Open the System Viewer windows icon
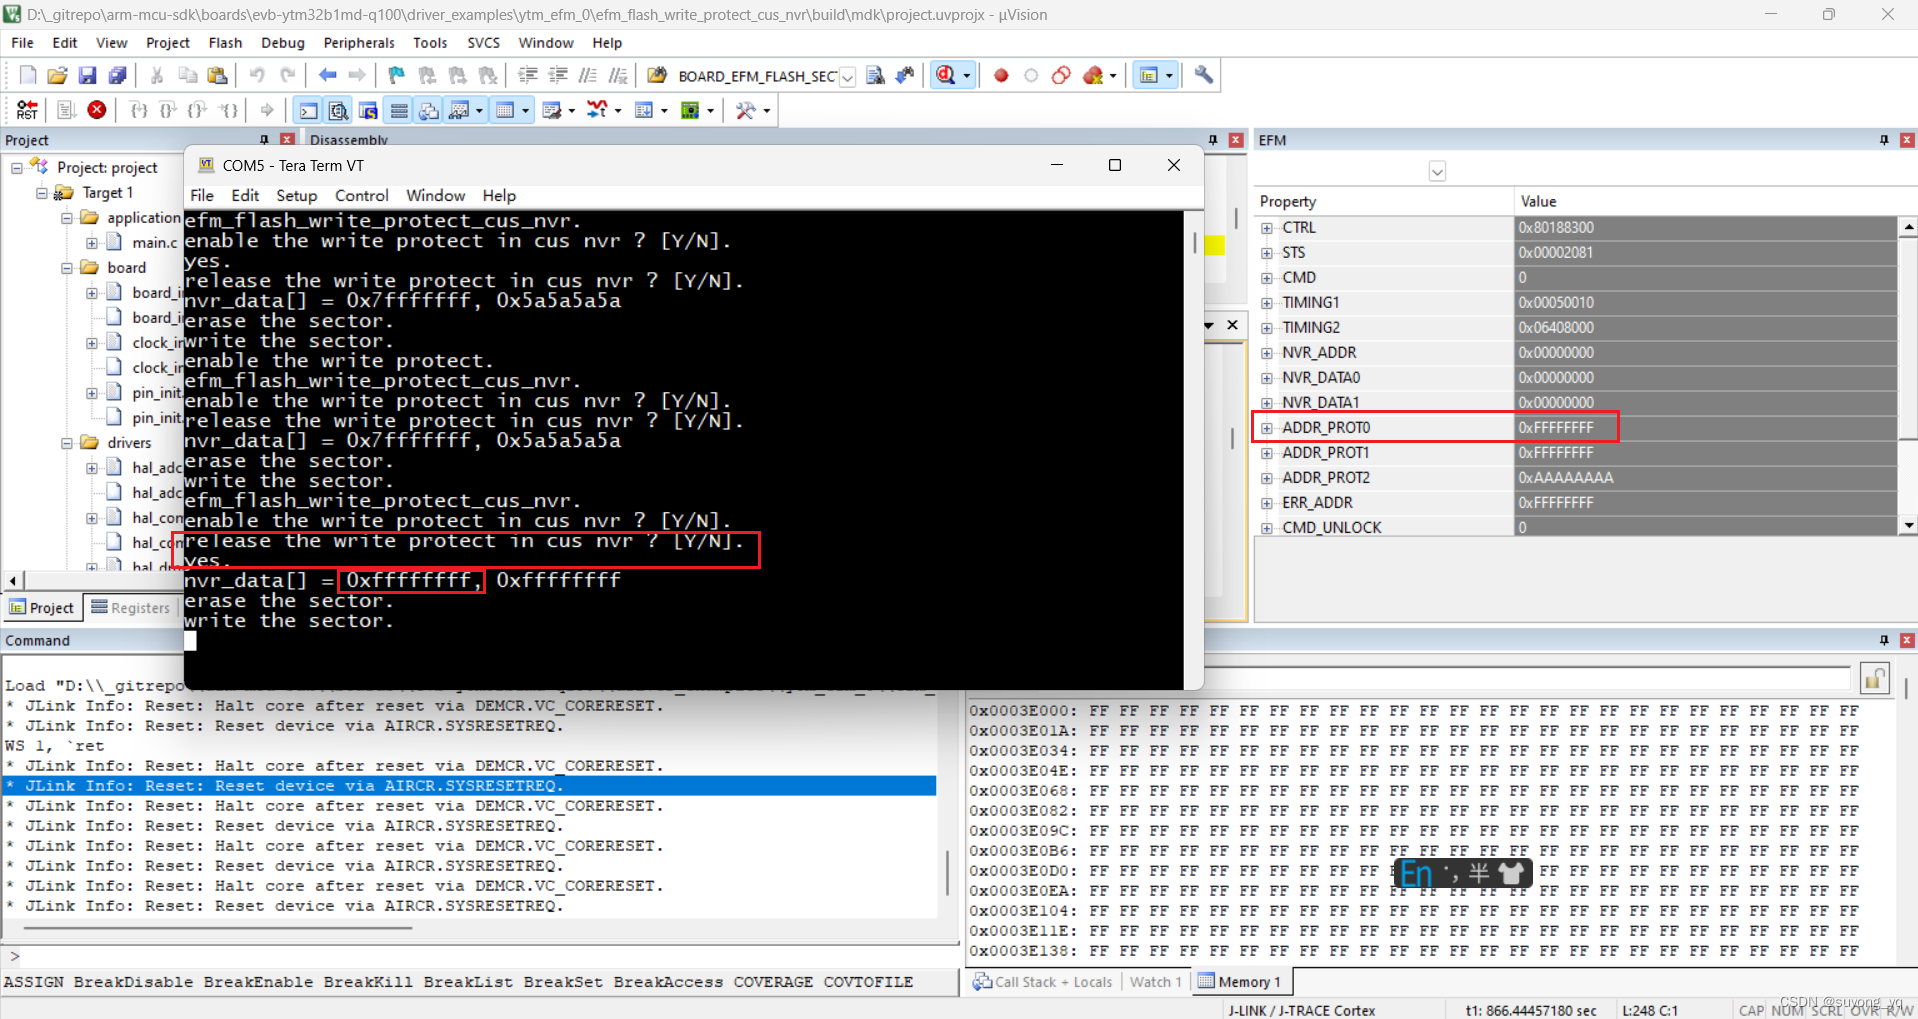The image size is (1918, 1019). click(x=690, y=110)
